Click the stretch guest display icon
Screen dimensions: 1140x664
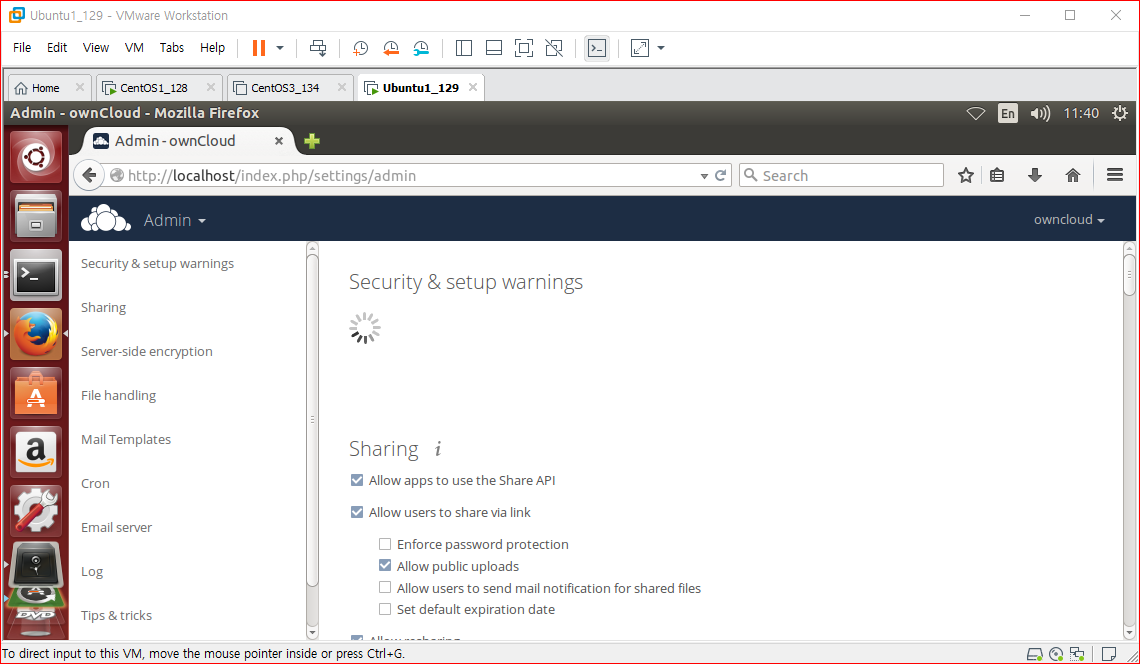[x=640, y=48]
